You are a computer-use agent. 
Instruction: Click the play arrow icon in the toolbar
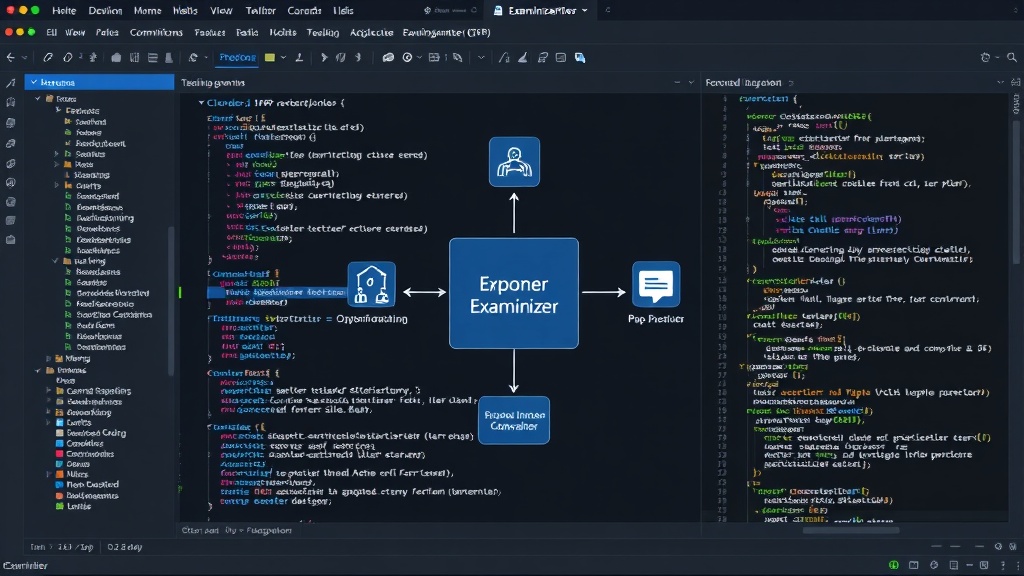click(324, 57)
